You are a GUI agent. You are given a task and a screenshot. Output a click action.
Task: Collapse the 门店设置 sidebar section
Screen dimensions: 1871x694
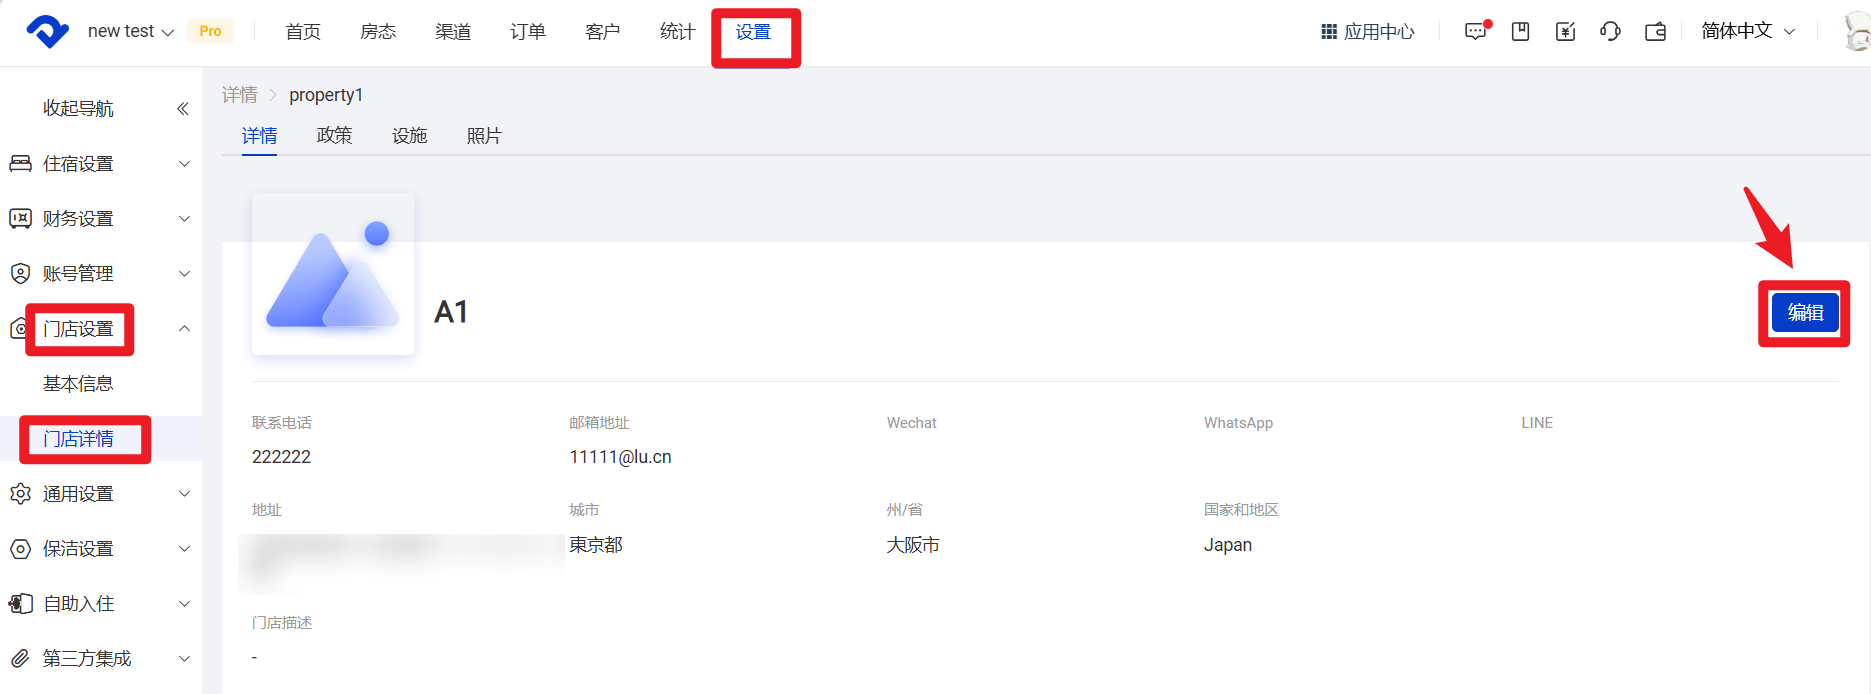[184, 329]
